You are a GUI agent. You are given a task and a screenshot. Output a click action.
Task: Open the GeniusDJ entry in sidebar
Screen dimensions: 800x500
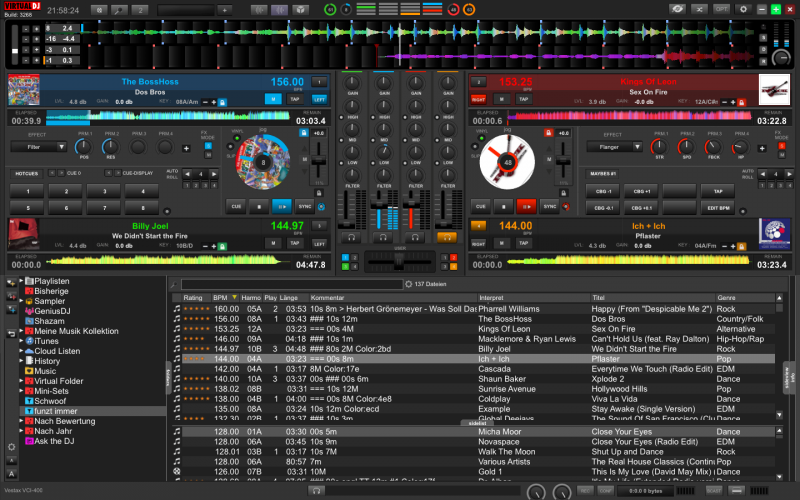coord(54,311)
